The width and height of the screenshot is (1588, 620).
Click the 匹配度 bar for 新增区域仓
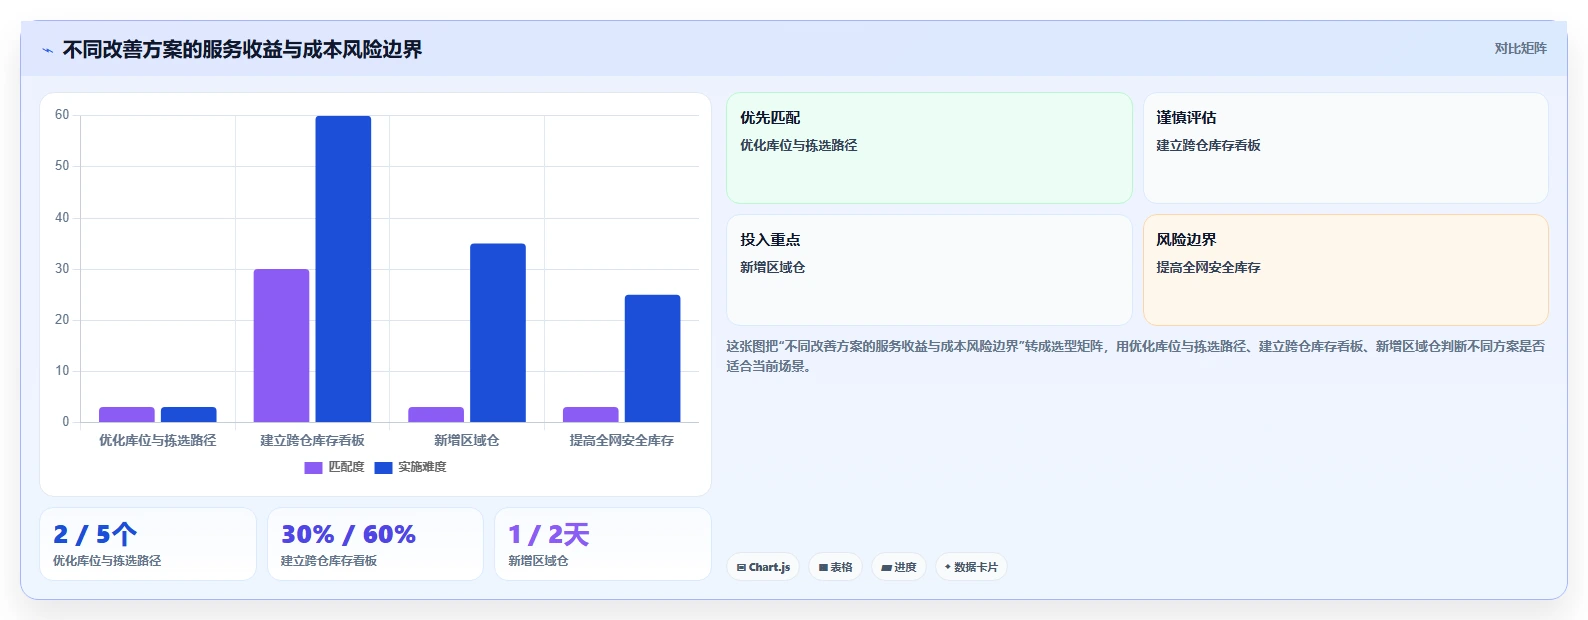point(436,415)
